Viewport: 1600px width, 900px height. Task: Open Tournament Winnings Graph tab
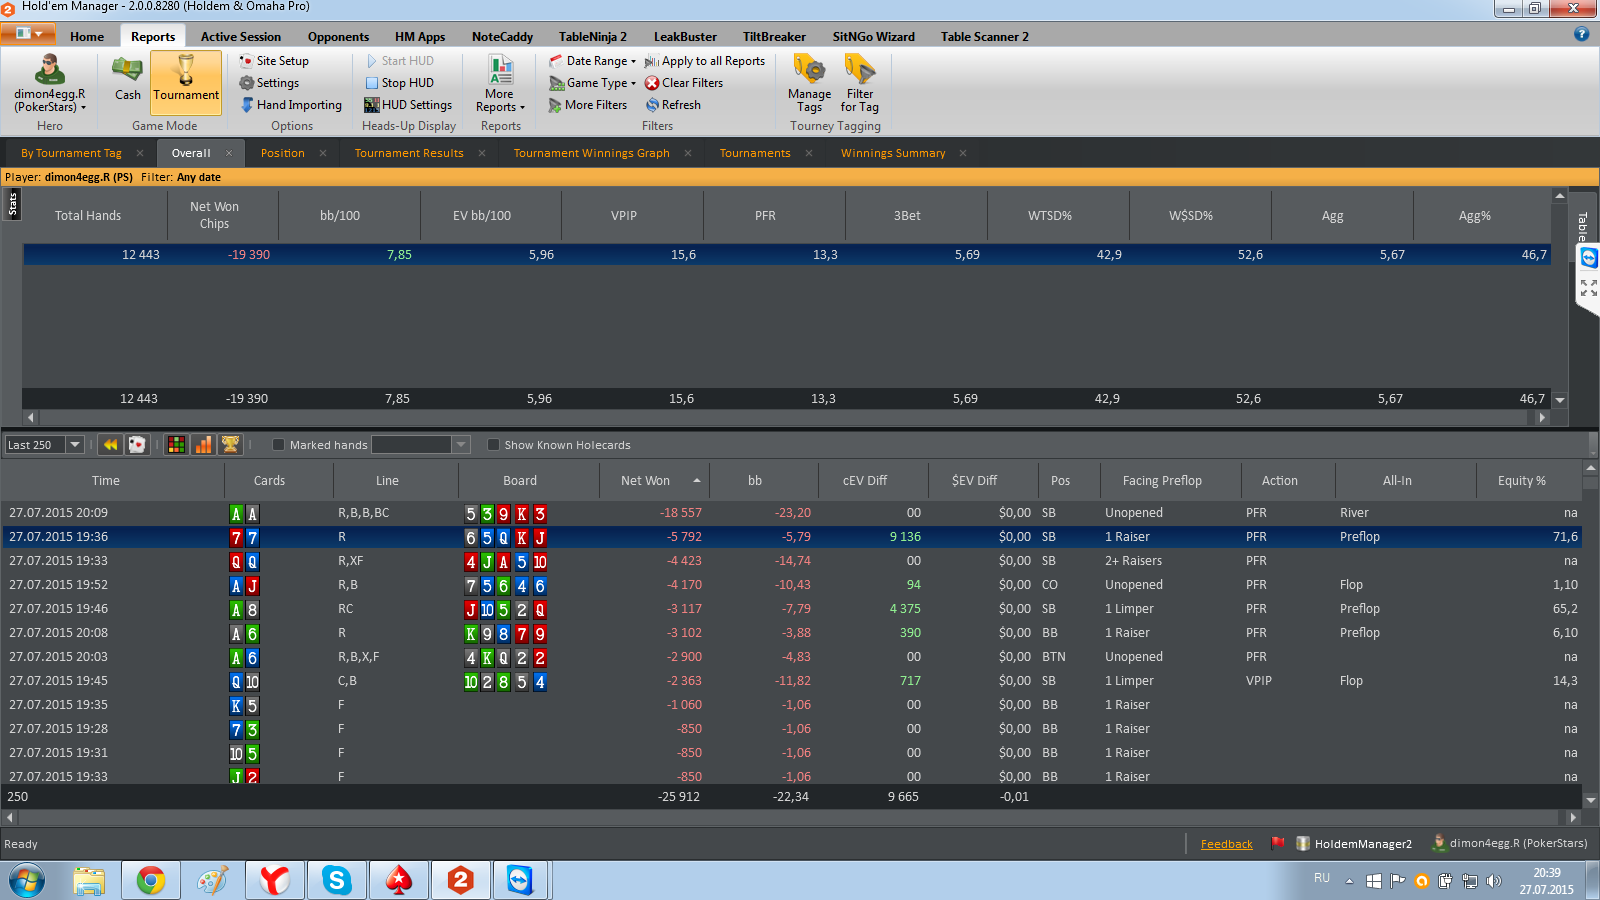(591, 153)
